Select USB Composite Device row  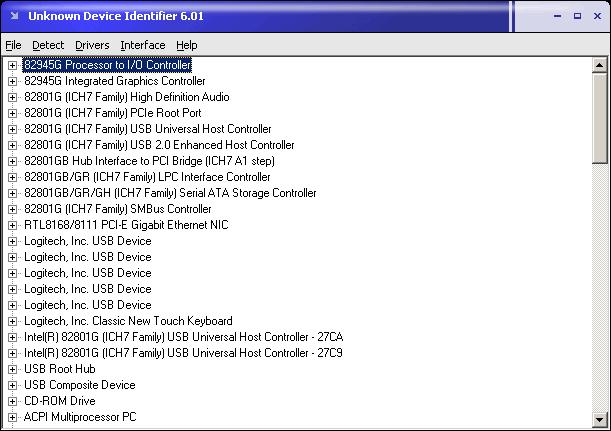click(80, 385)
